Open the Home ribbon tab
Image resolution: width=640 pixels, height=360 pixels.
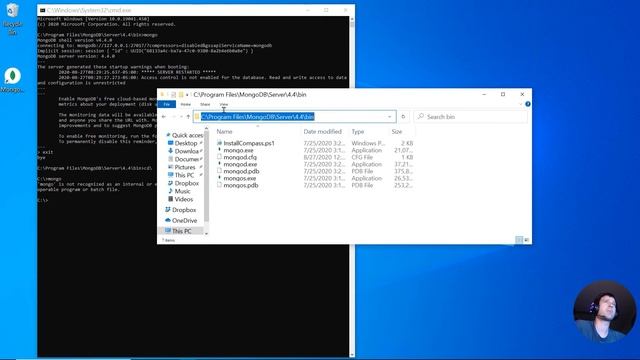[186, 104]
